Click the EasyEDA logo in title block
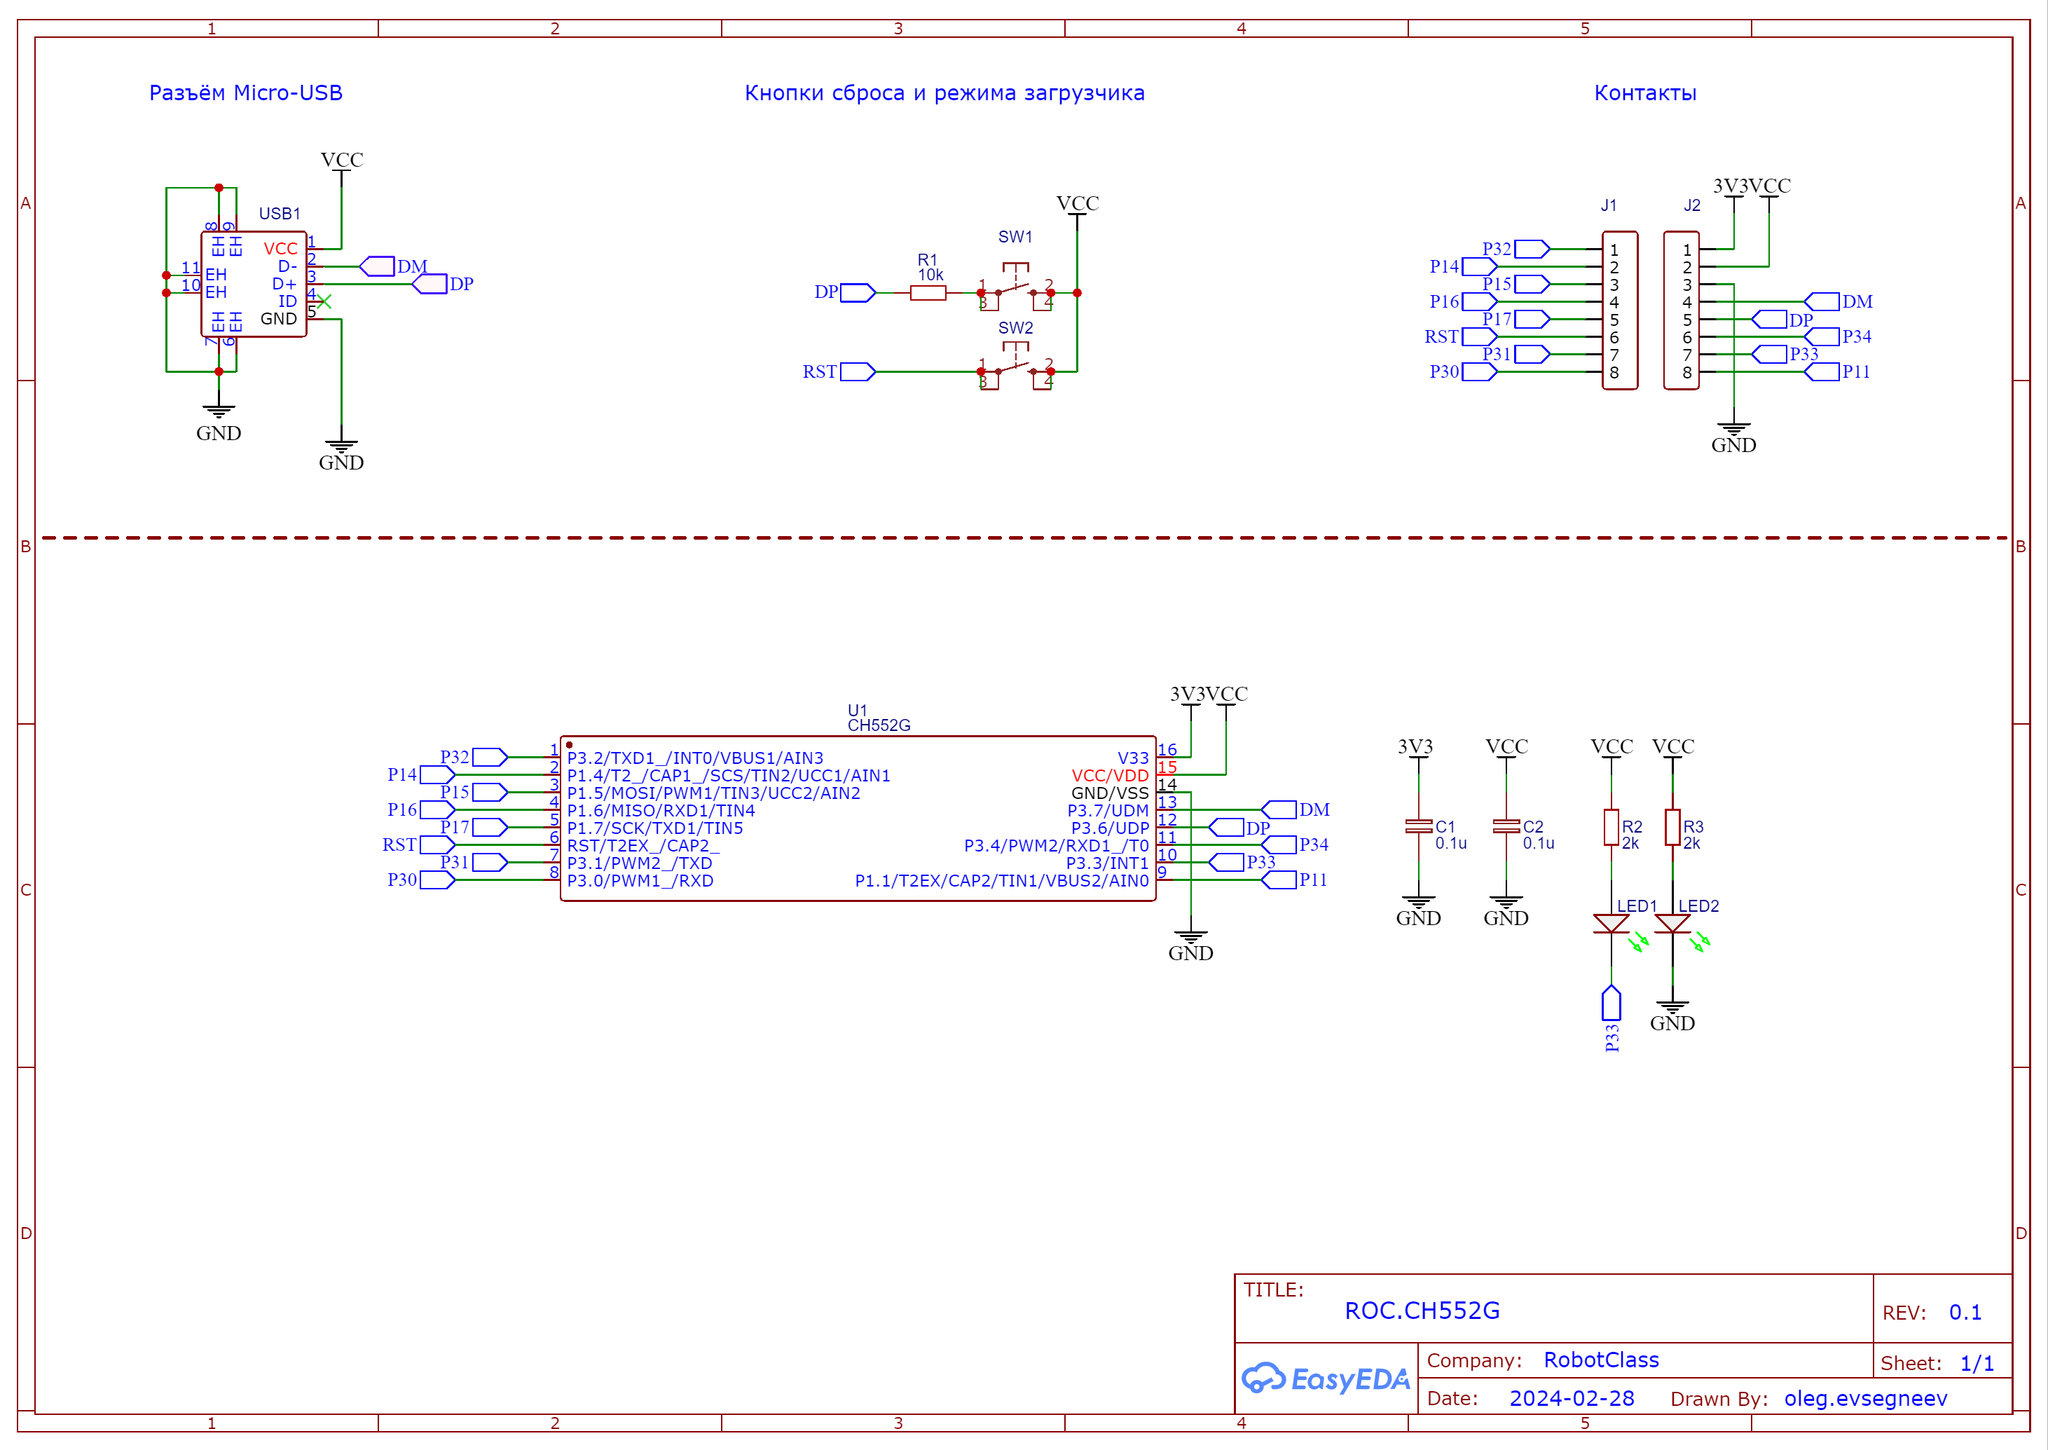The height and width of the screenshot is (1450, 2048). pos(1326,1379)
